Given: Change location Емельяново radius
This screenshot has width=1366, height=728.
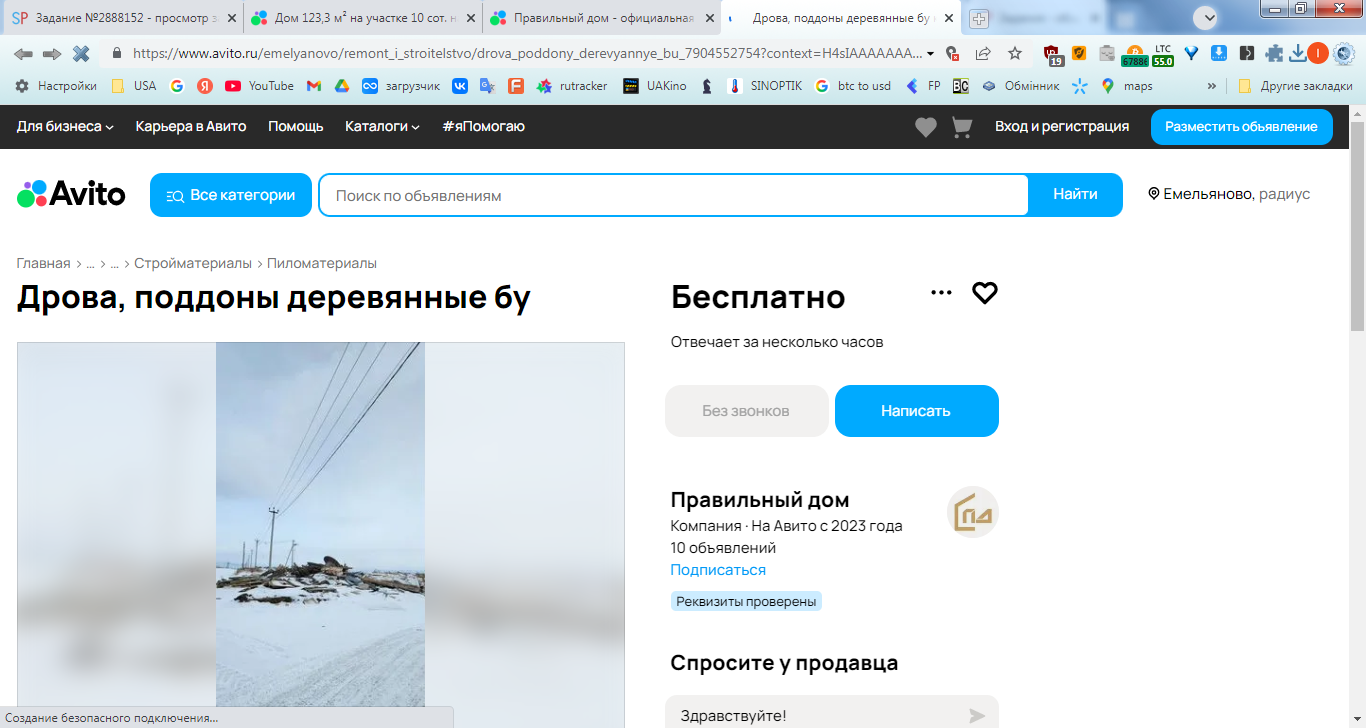Looking at the screenshot, I should (x=1228, y=194).
